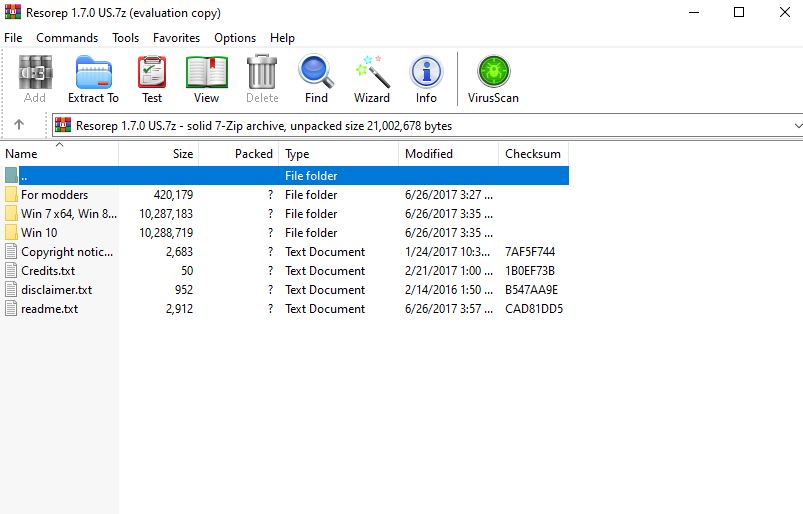Open the Help menu

pos(282,38)
